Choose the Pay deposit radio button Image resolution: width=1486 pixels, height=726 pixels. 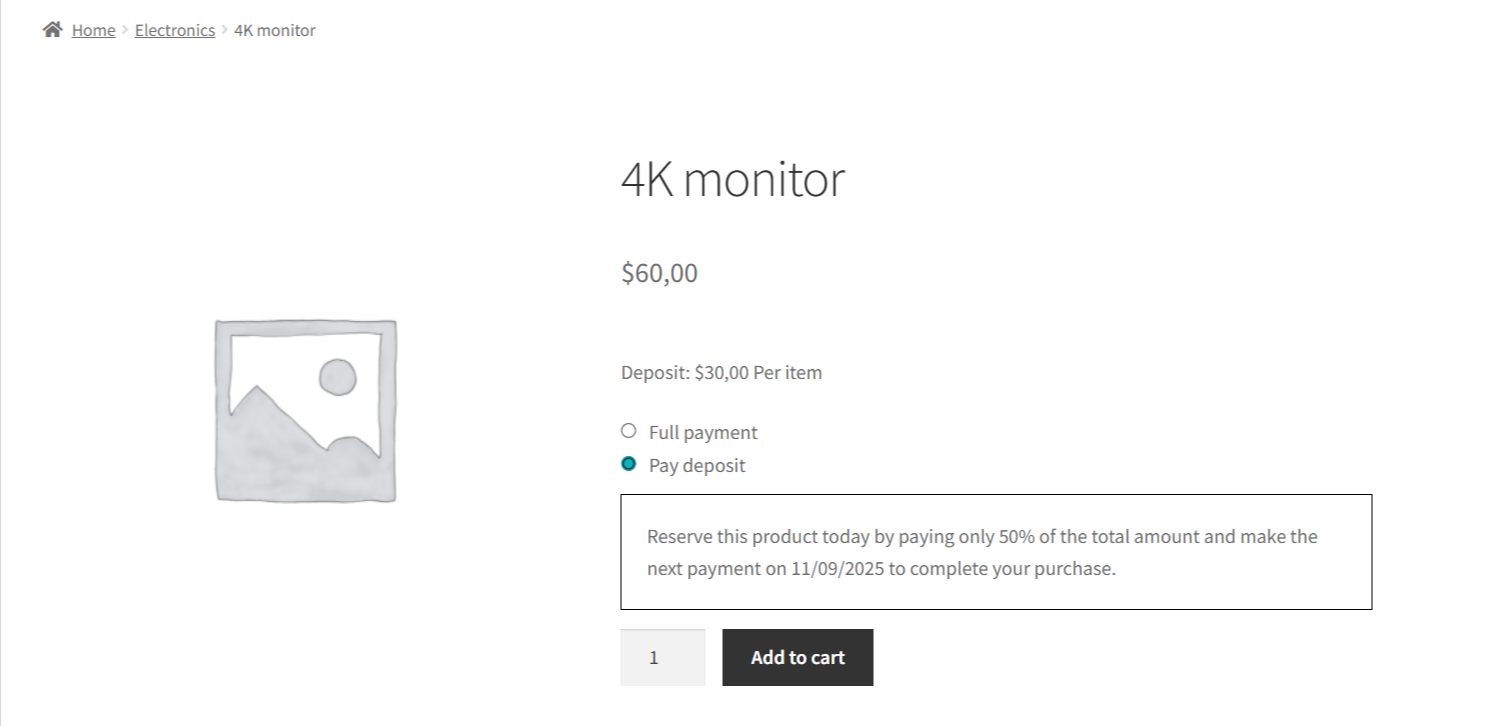(x=628, y=464)
